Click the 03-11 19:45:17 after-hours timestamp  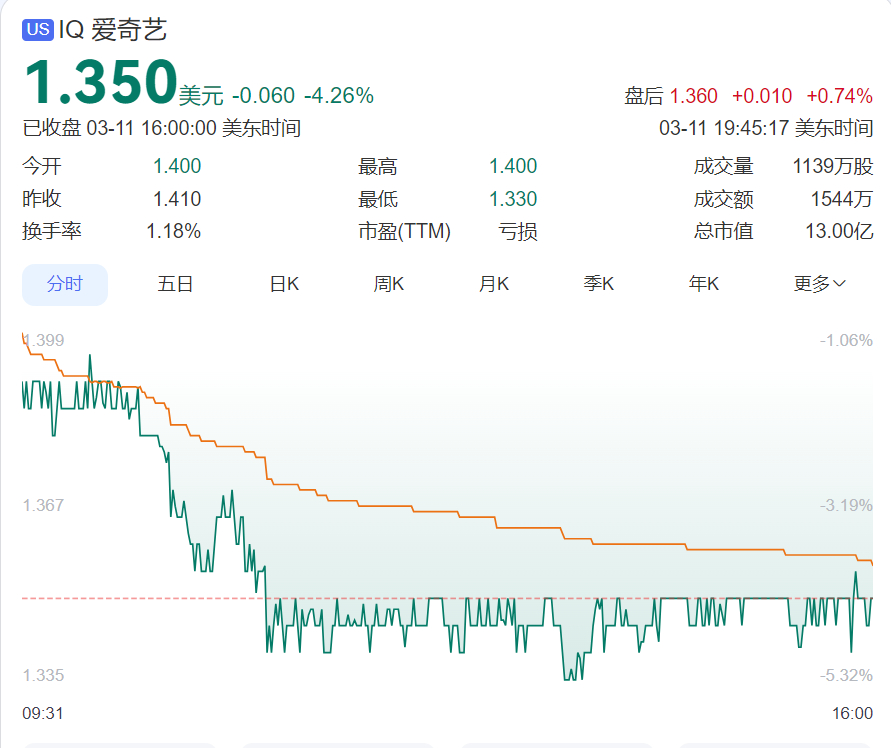[766, 128]
